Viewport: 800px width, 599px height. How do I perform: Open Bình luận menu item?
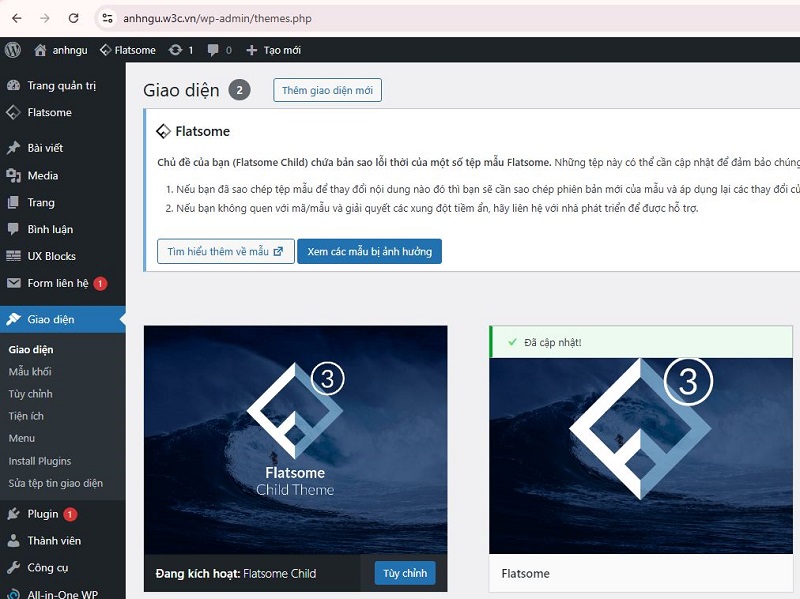(50, 230)
